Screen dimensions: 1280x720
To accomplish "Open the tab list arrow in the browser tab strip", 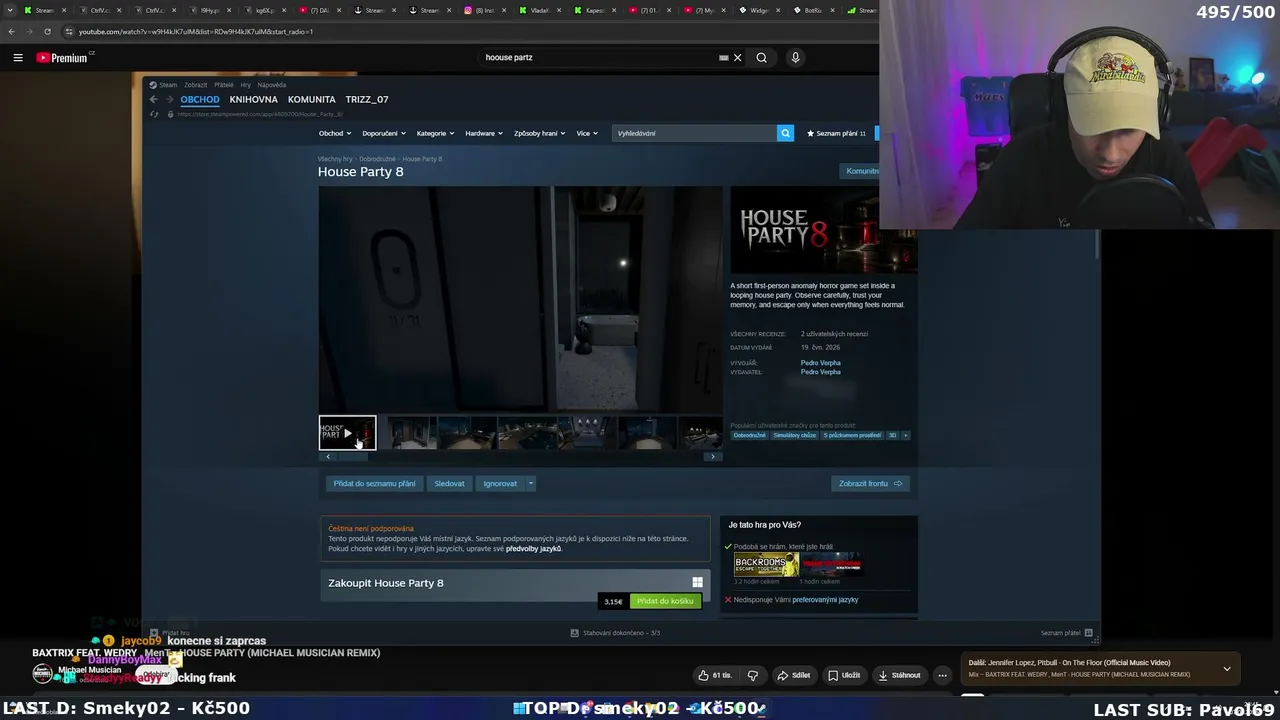I will click(x=11, y=10).
